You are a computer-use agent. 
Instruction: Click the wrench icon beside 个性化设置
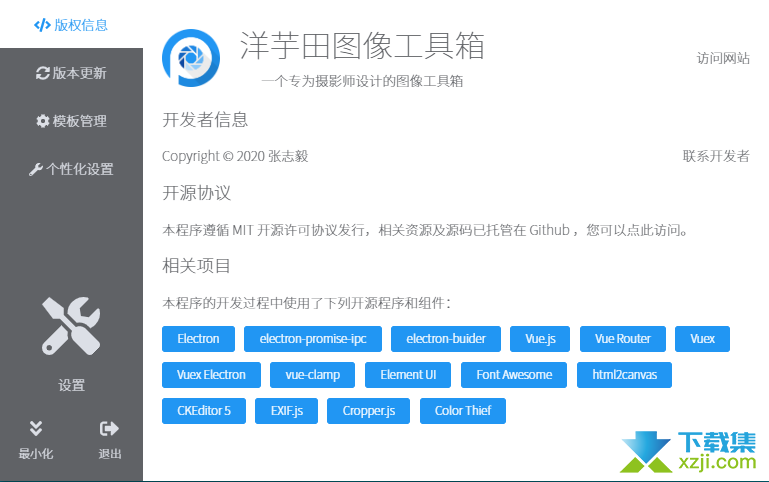36,170
